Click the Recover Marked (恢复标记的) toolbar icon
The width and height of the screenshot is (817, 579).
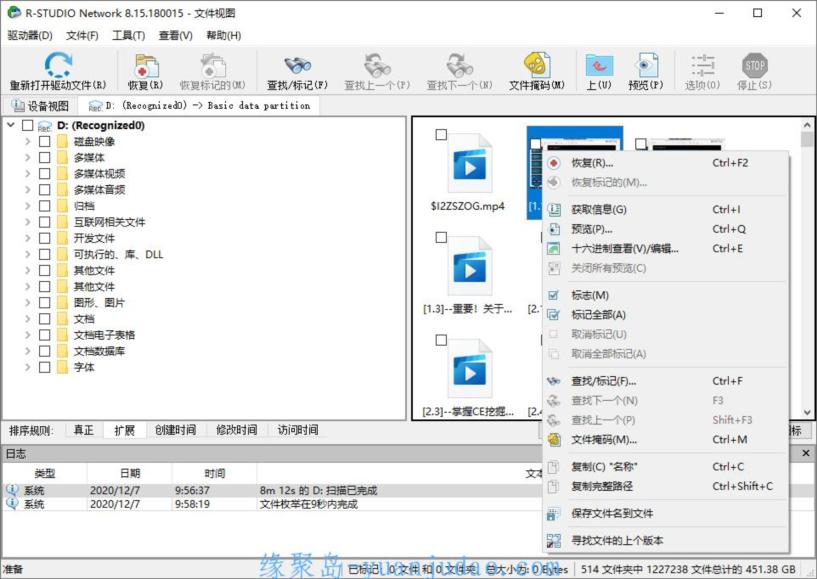pos(212,66)
